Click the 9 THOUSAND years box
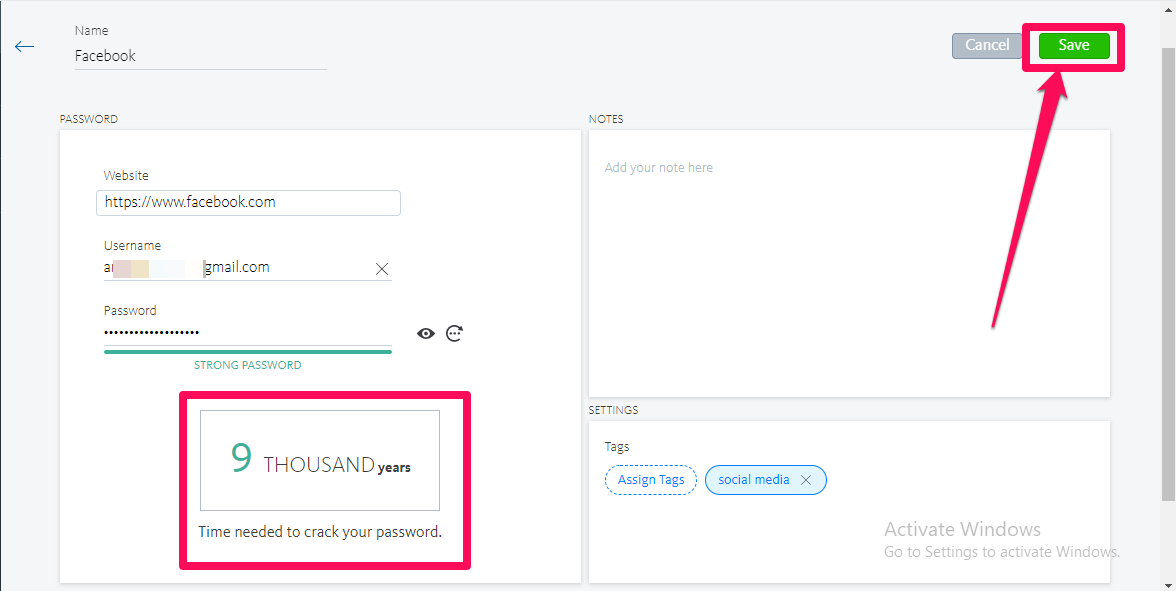Viewport: 1176px width, 591px height. point(320,460)
